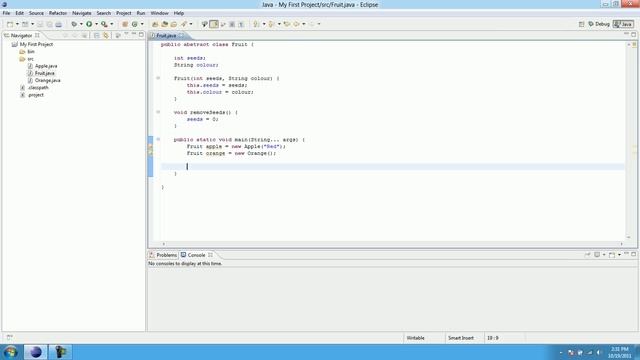Click the Collapse All icon in Navigator

coord(97,36)
